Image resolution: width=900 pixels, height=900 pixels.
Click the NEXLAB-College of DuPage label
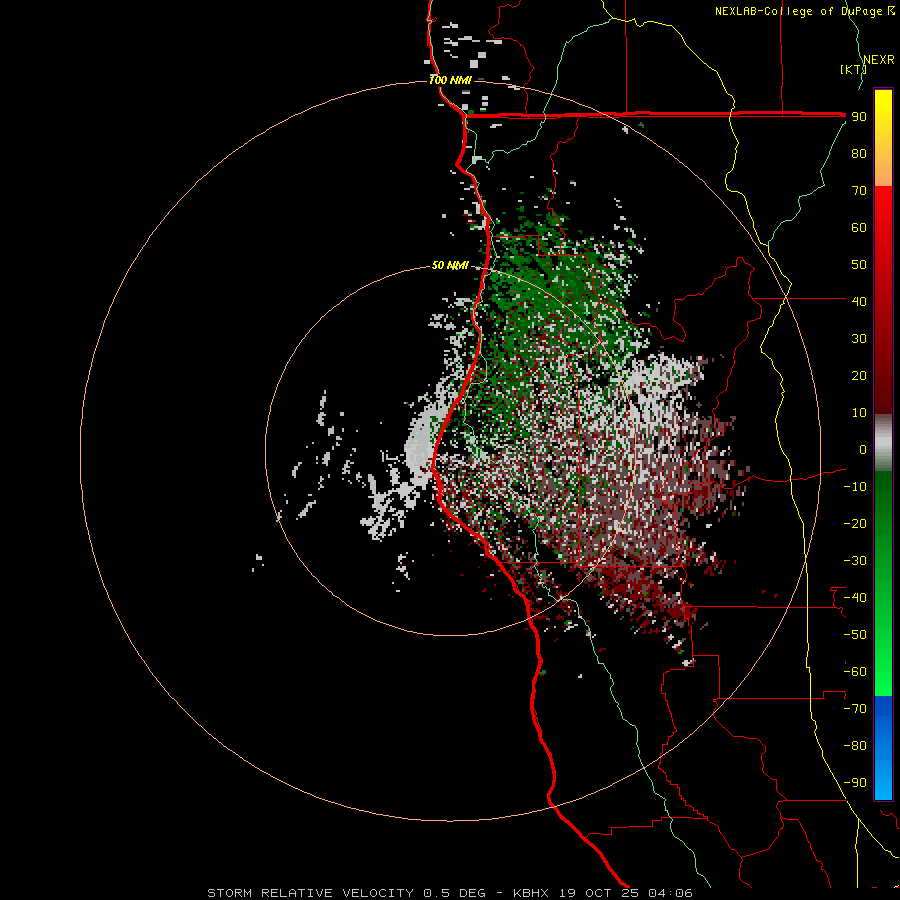(x=804, y=11)
